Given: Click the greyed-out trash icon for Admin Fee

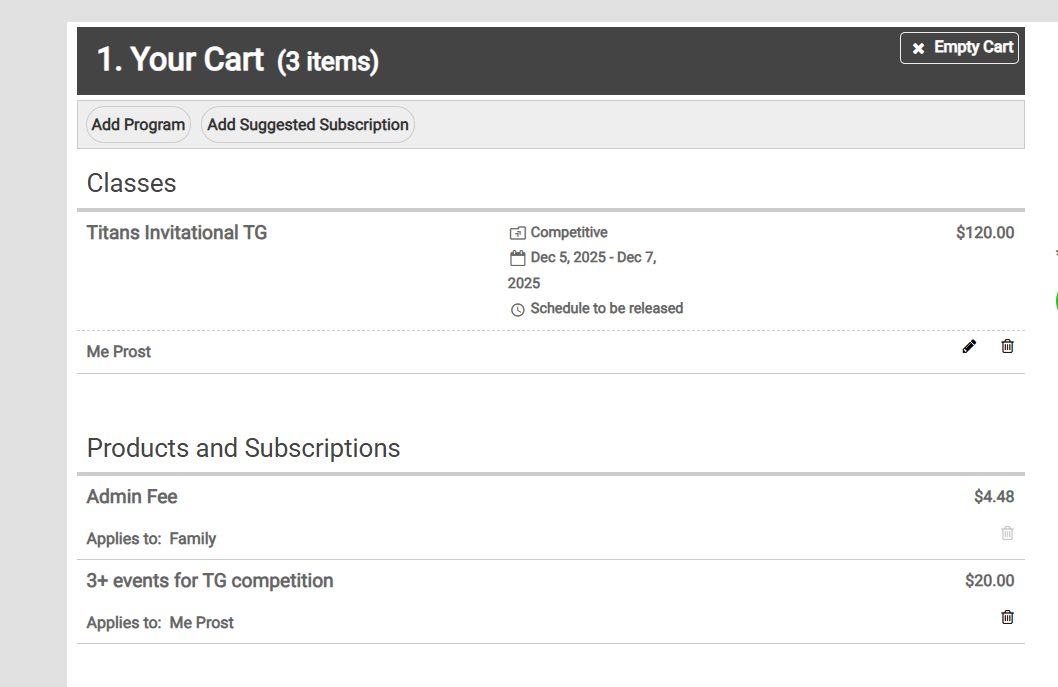Looking at the screenshot, I should click(1007, 533).
